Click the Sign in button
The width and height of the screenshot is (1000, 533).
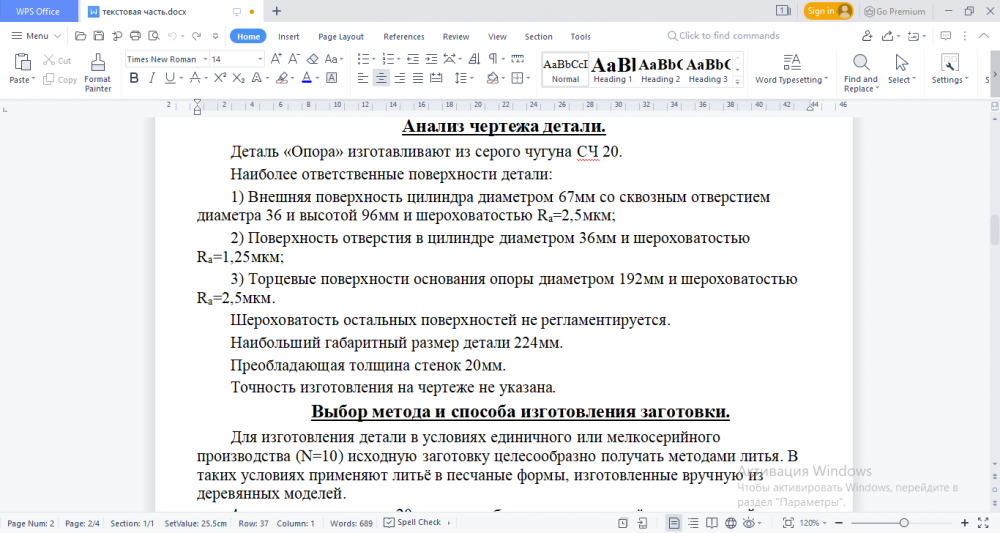coord(828,11)
